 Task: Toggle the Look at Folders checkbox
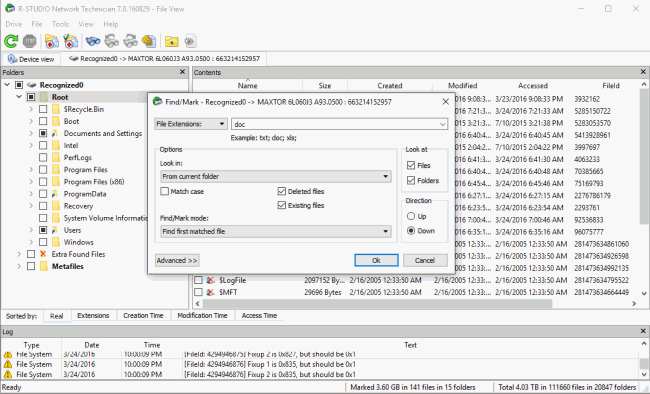[411, 180]
